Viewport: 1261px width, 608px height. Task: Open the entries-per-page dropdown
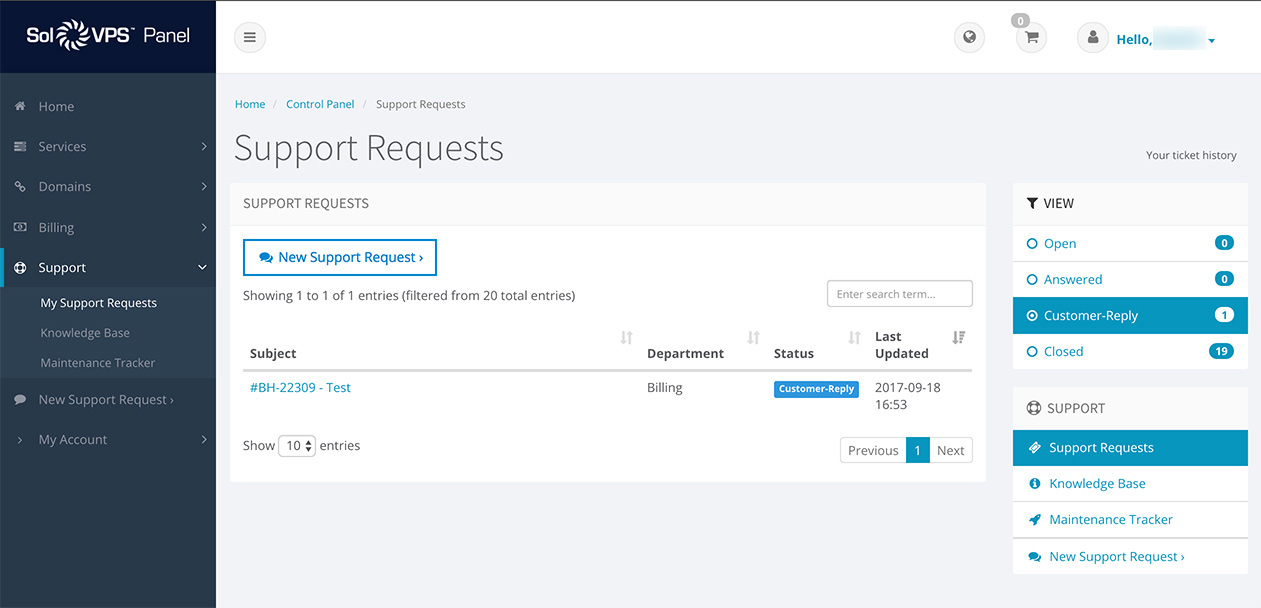(296, 446)
